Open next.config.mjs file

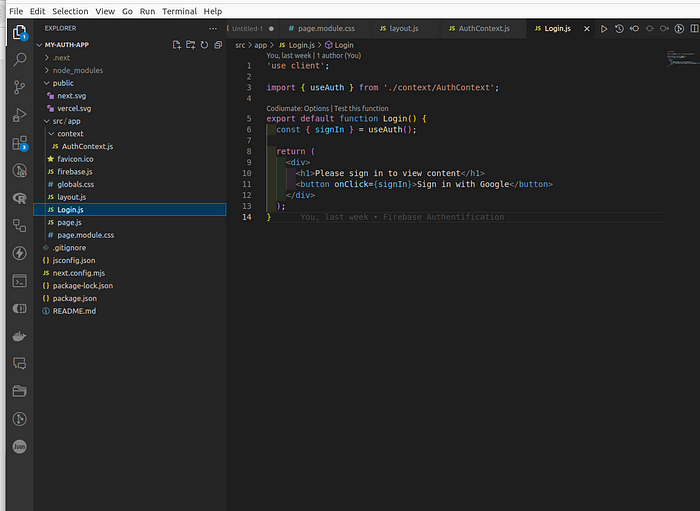point(79,273)
